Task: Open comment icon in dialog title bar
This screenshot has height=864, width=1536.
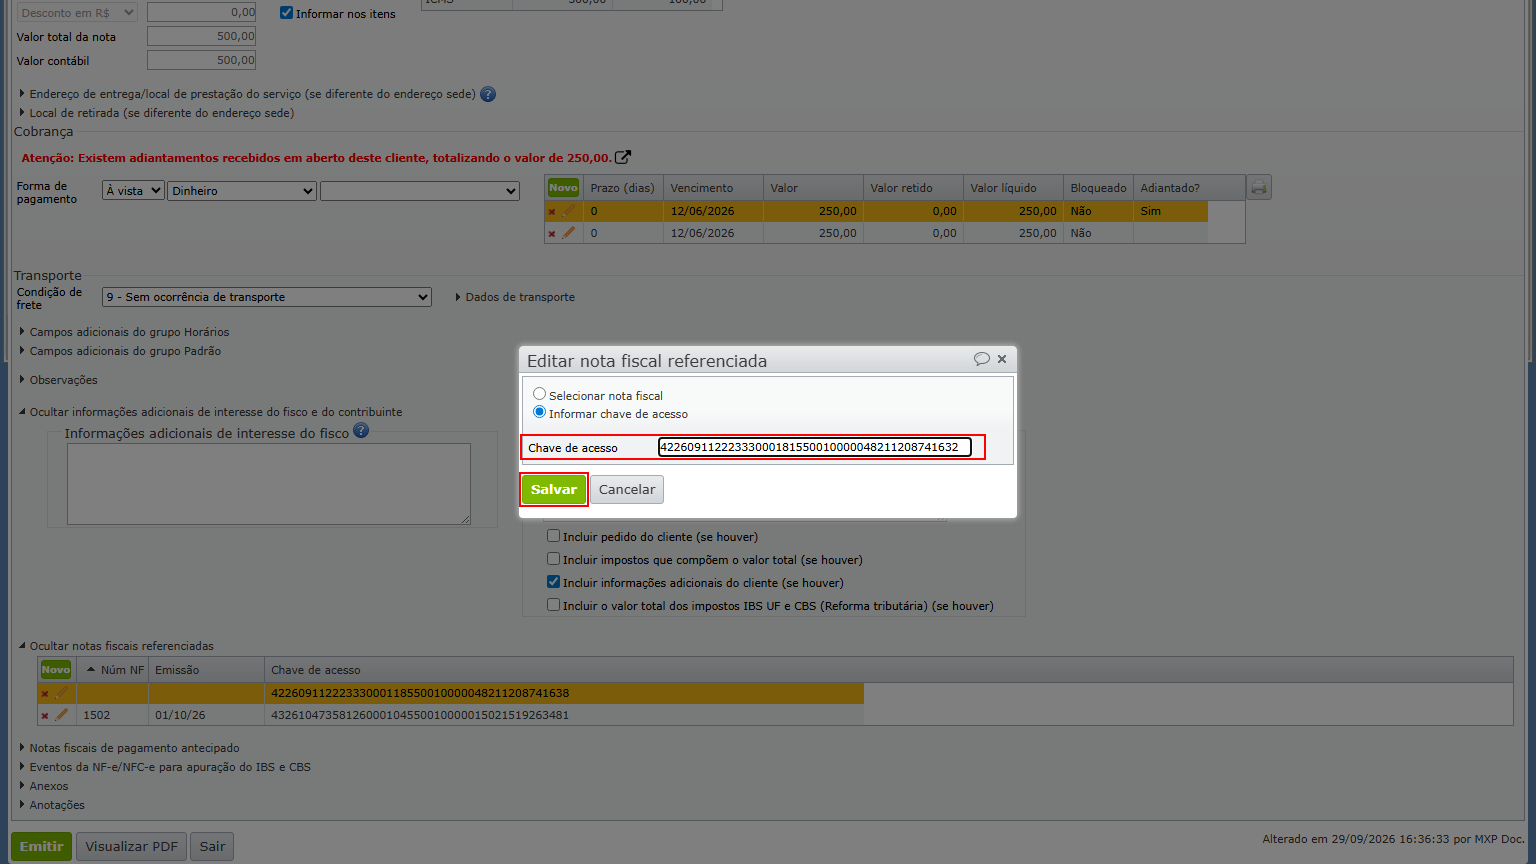Action: pyautogui.click(x=982, y=359)
